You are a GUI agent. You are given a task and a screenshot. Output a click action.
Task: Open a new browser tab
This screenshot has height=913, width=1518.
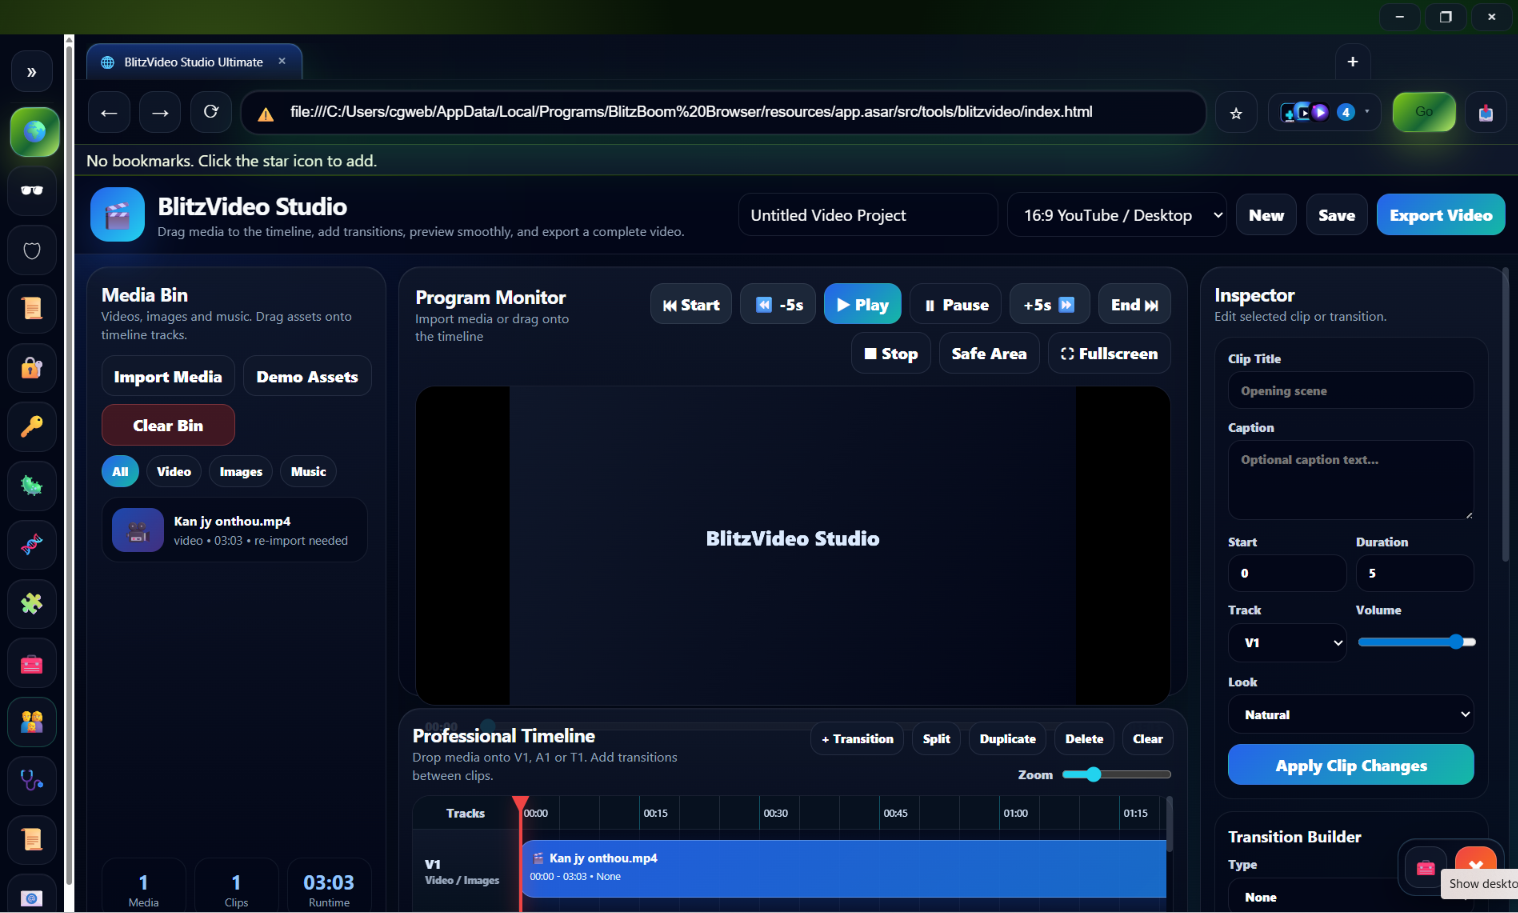pos(1352,62)
